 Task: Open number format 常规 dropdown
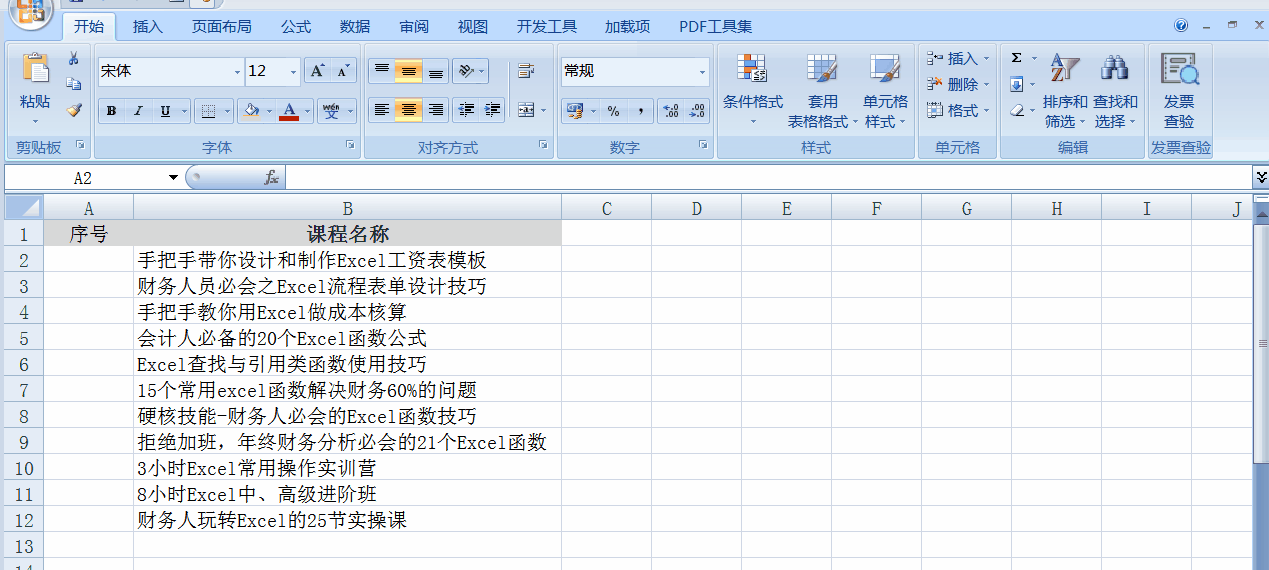point(702,72)
